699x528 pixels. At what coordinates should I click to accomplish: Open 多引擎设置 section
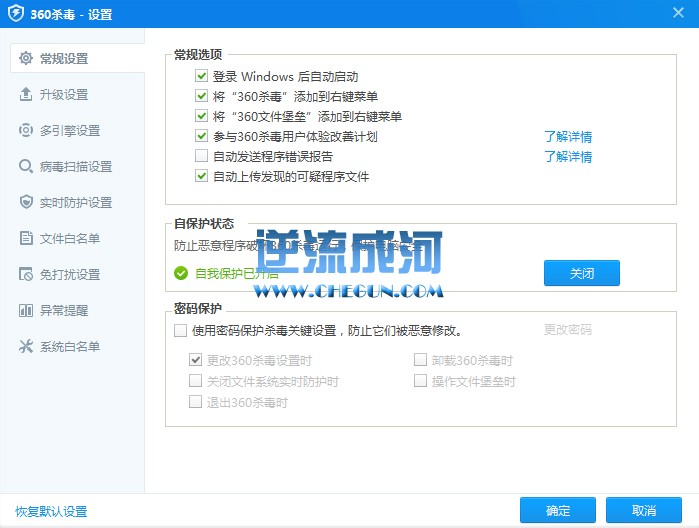72,131
